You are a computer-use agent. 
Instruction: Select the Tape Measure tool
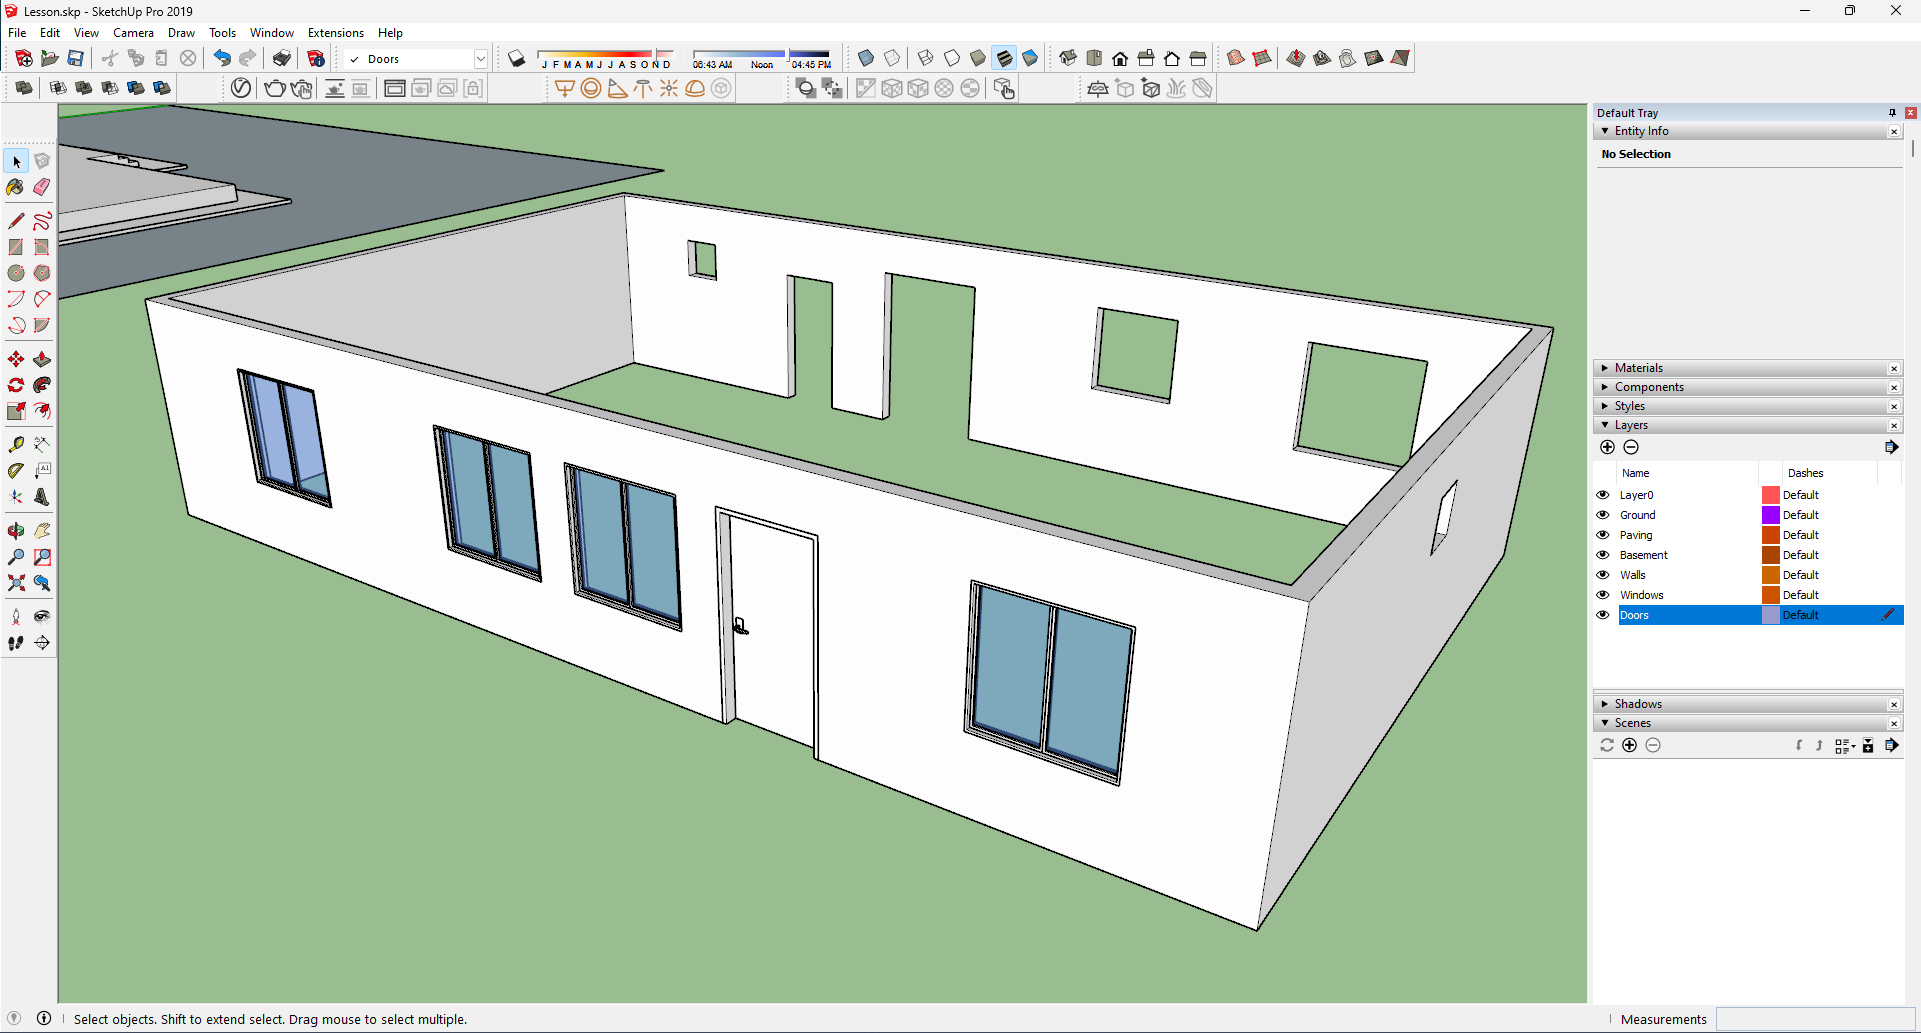pos(16,444)
